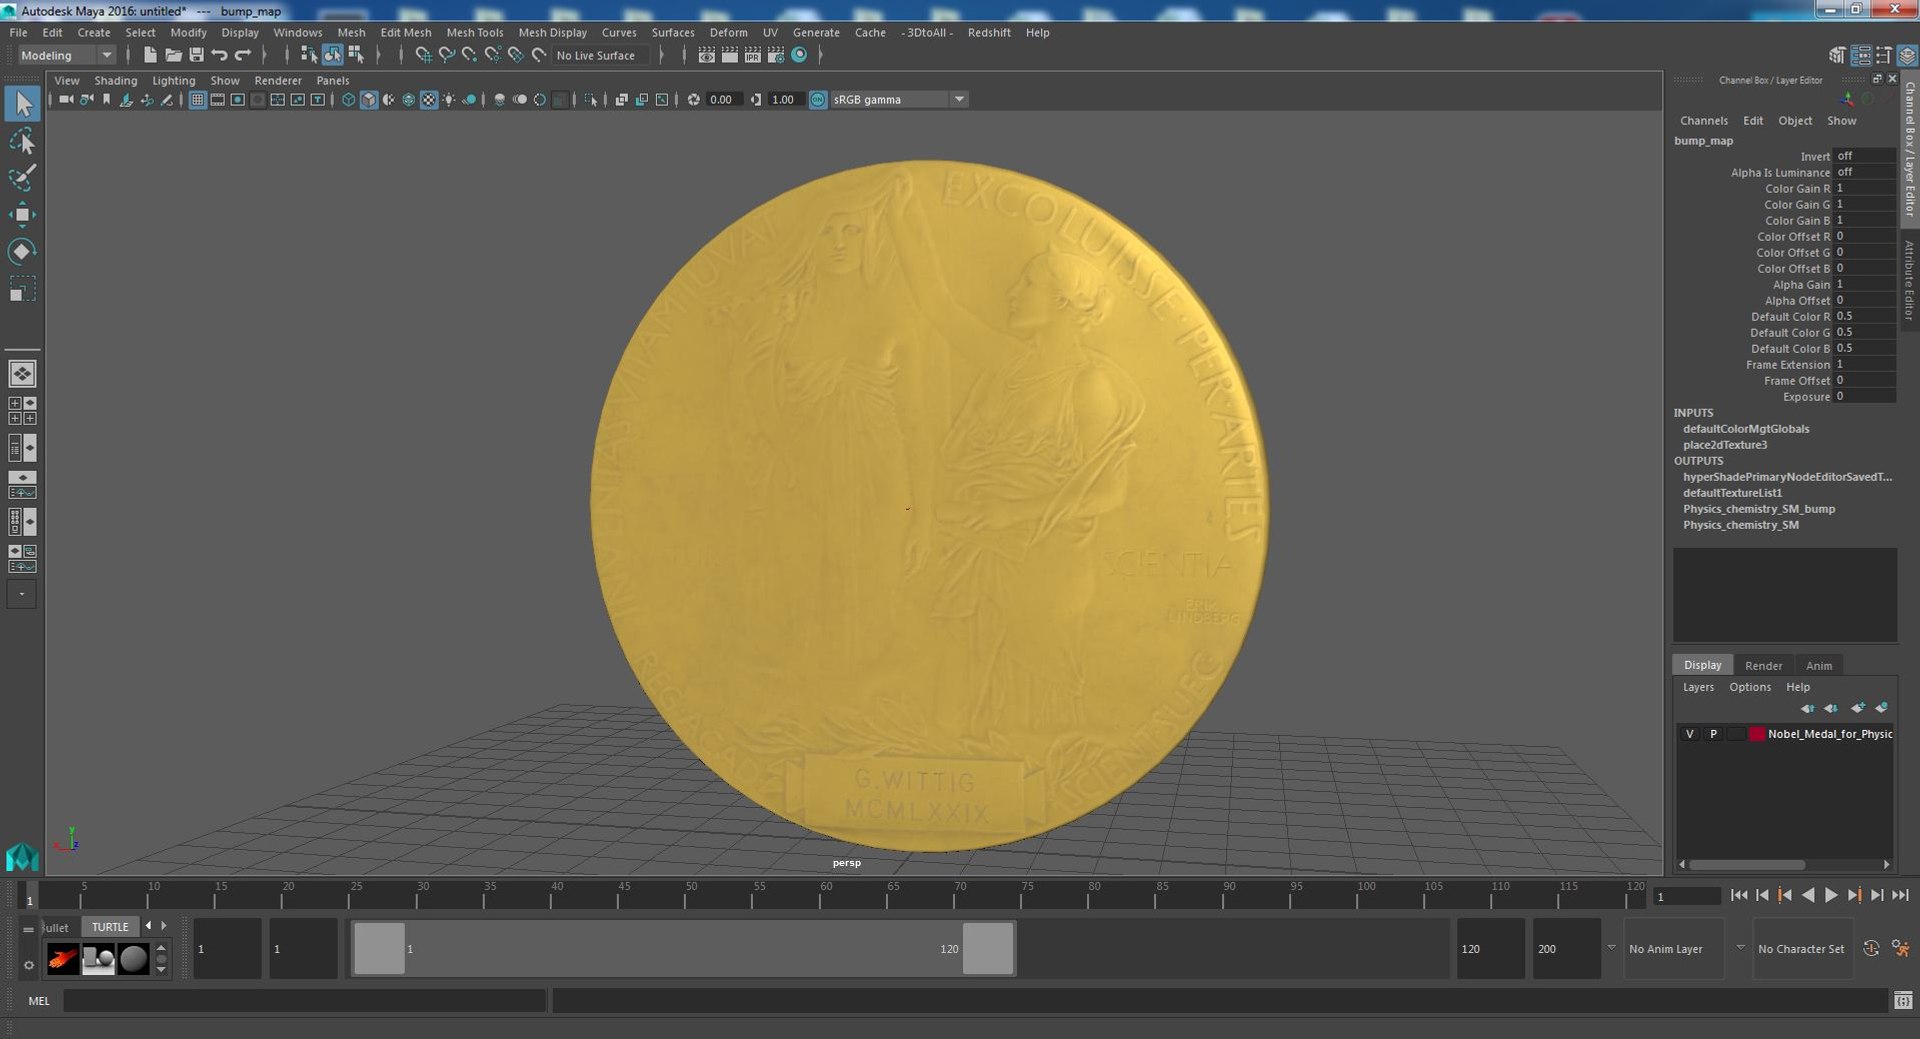Activate the Paint Selection tool

[22, 178]
